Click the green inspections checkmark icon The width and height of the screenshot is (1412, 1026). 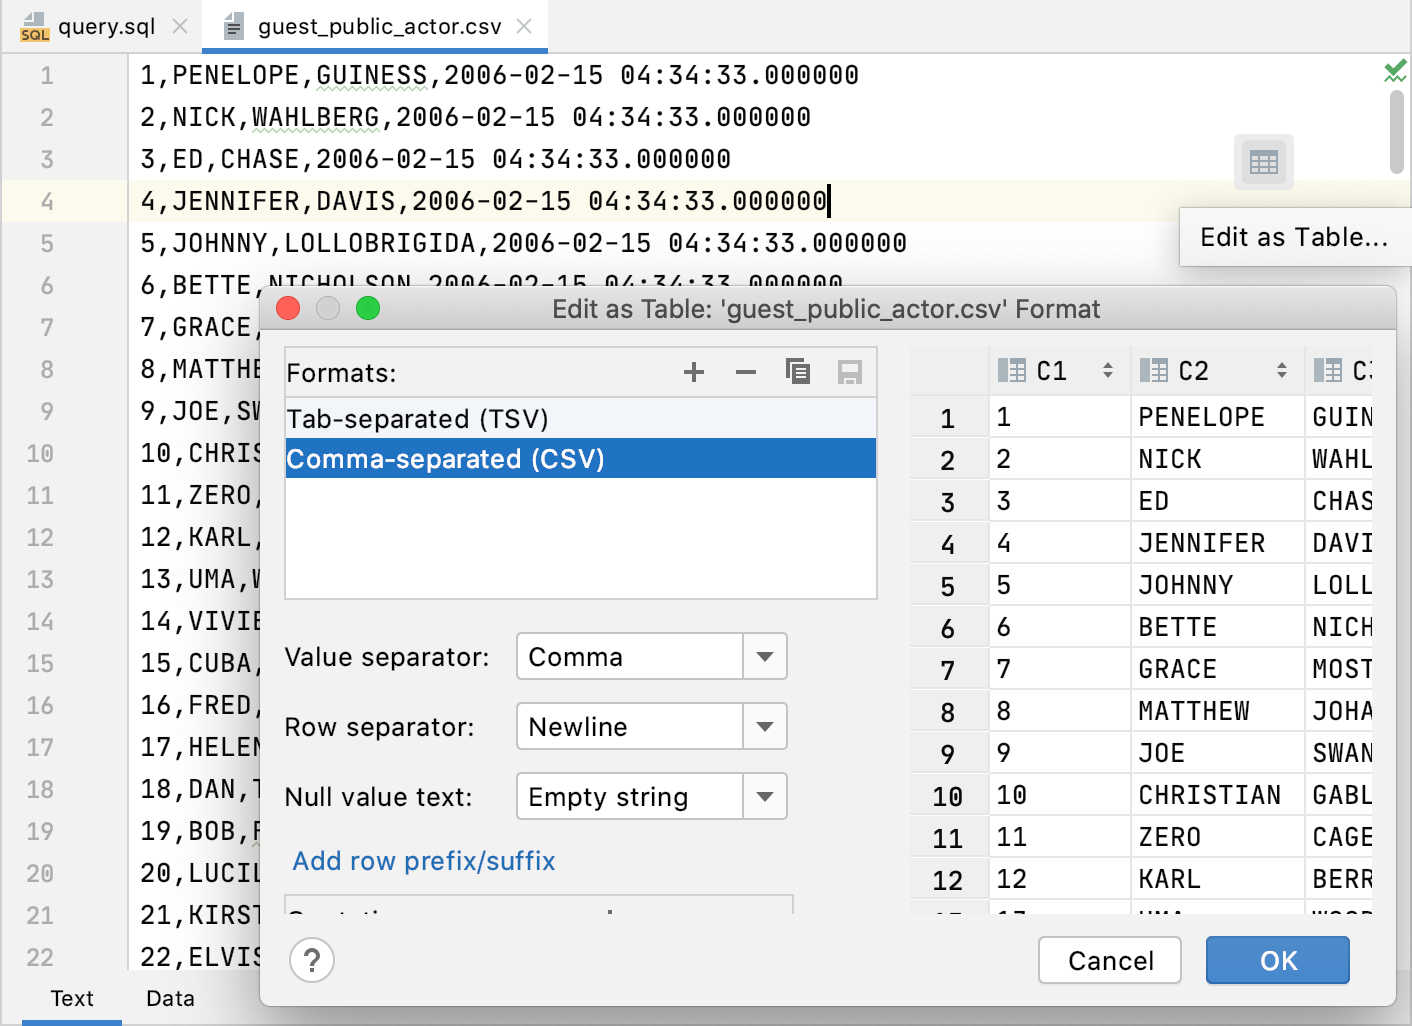tap(1396, 70)
